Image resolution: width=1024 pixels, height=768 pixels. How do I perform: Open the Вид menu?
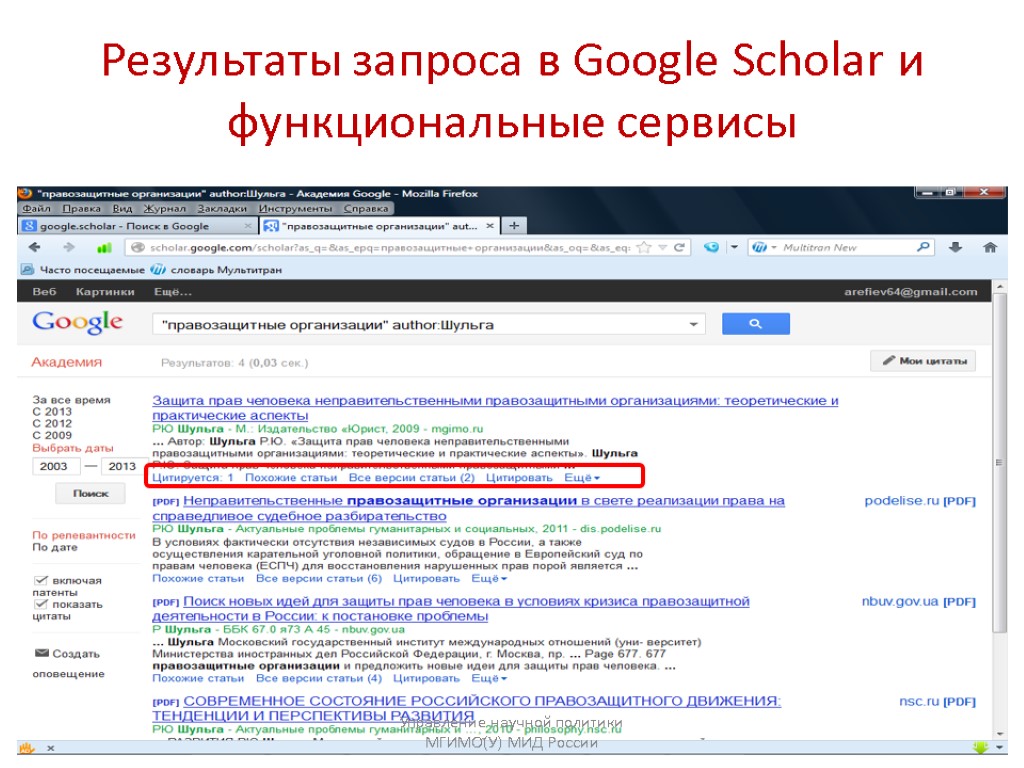click(x=122, y=208)
